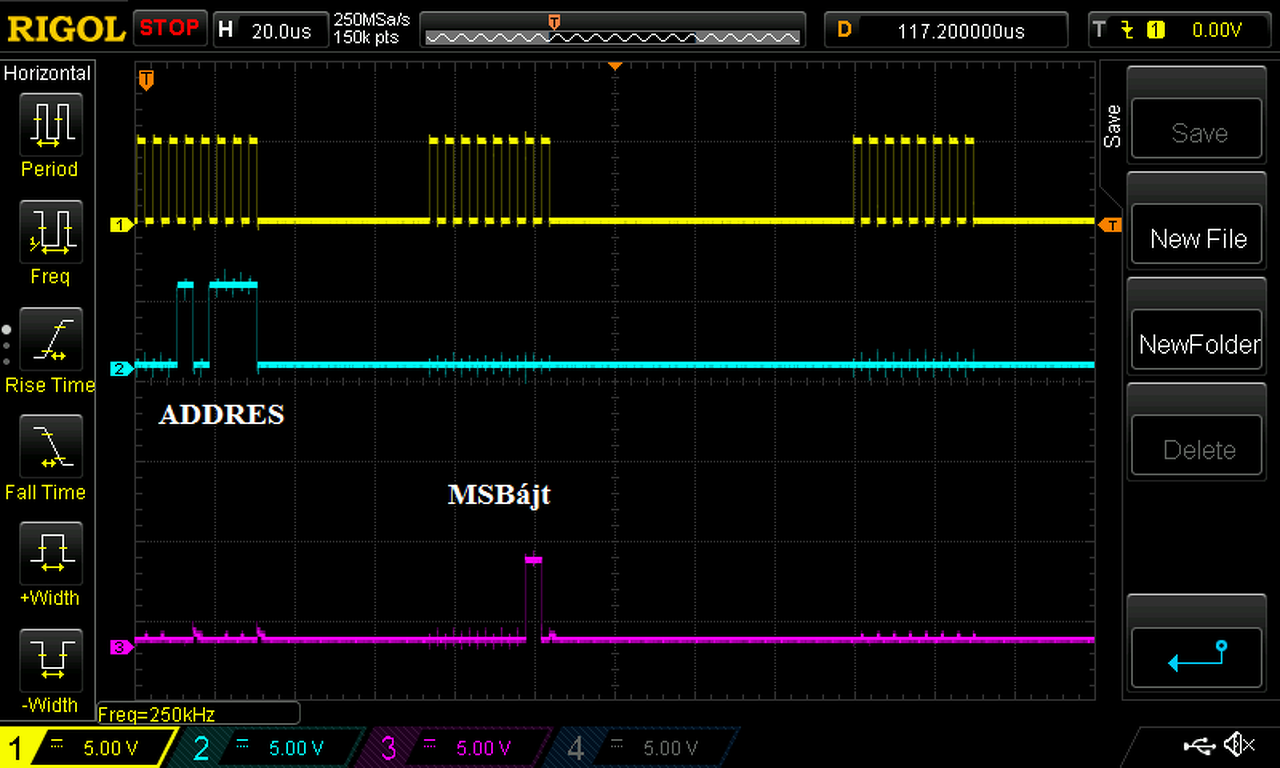
Task: Select the Rise Time measurement icon
Action: 50,339
